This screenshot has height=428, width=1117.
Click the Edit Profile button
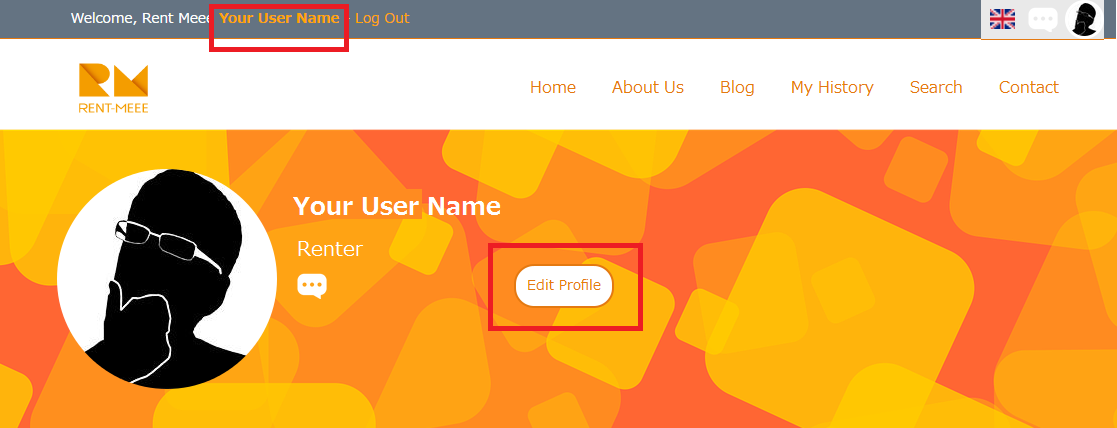[563, 286]
